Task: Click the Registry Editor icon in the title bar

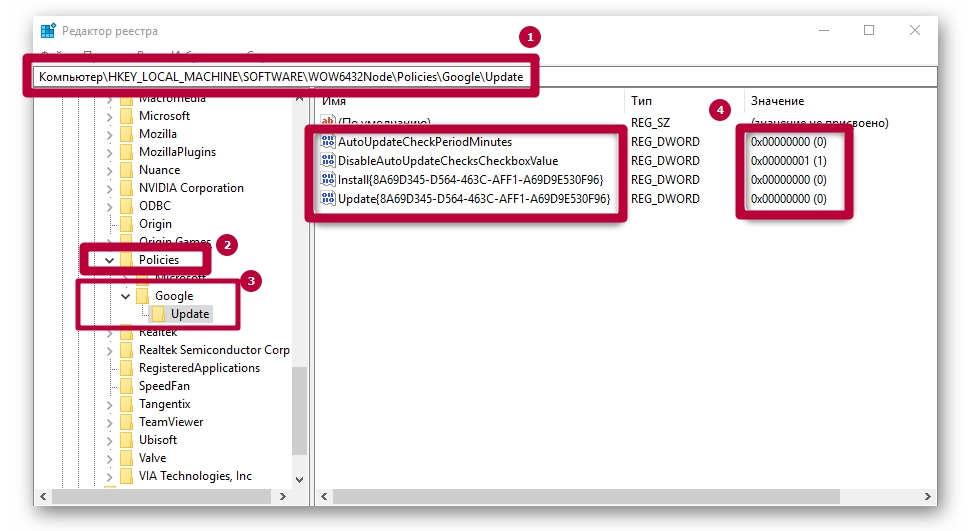Action: [48, 31]
